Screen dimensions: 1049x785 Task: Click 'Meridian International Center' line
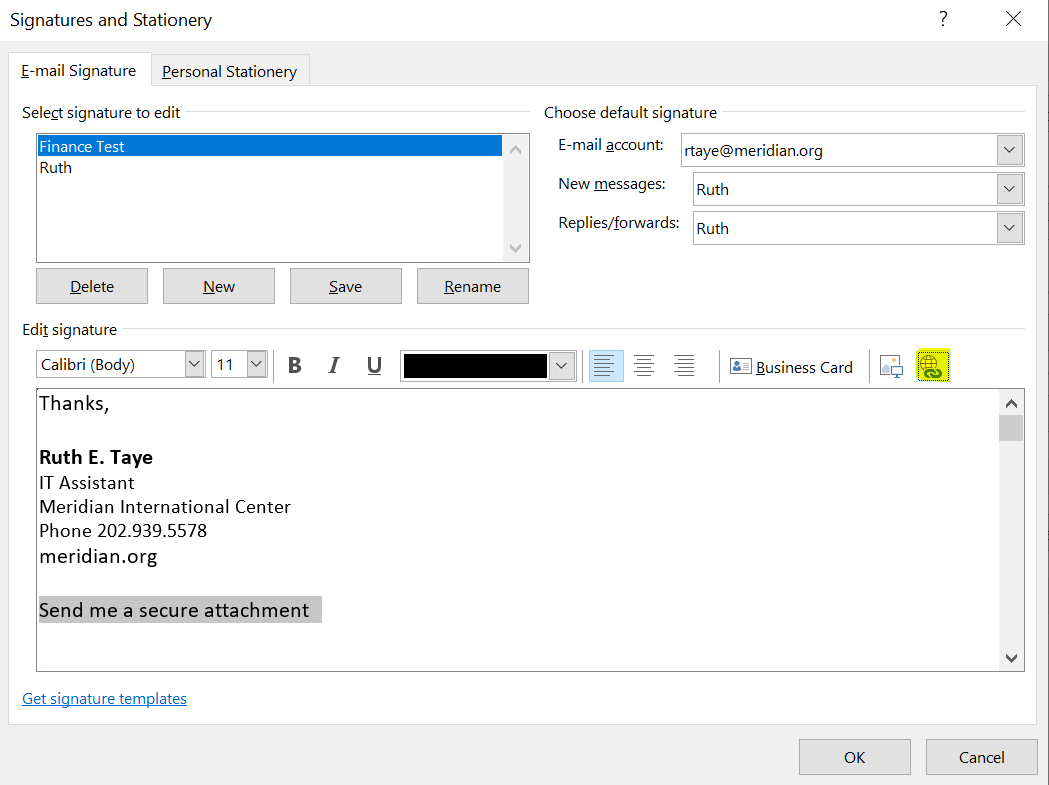pos(165,507)
